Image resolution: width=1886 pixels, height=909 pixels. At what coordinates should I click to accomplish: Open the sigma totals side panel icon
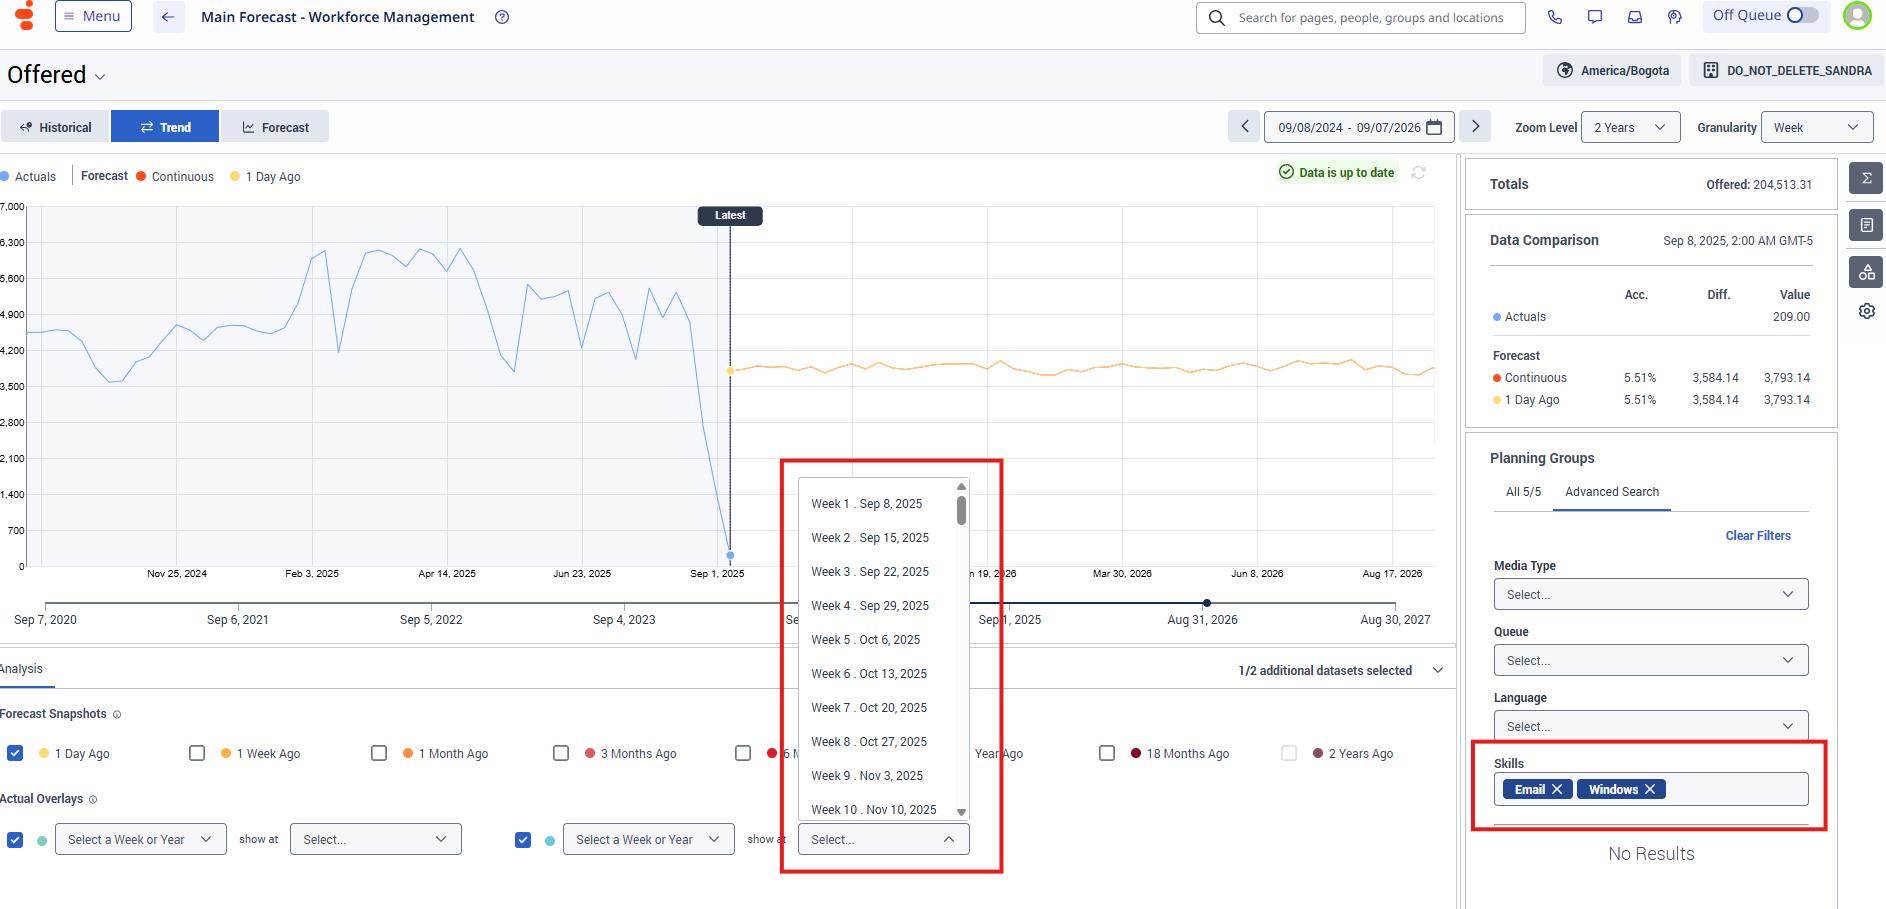1866,178
